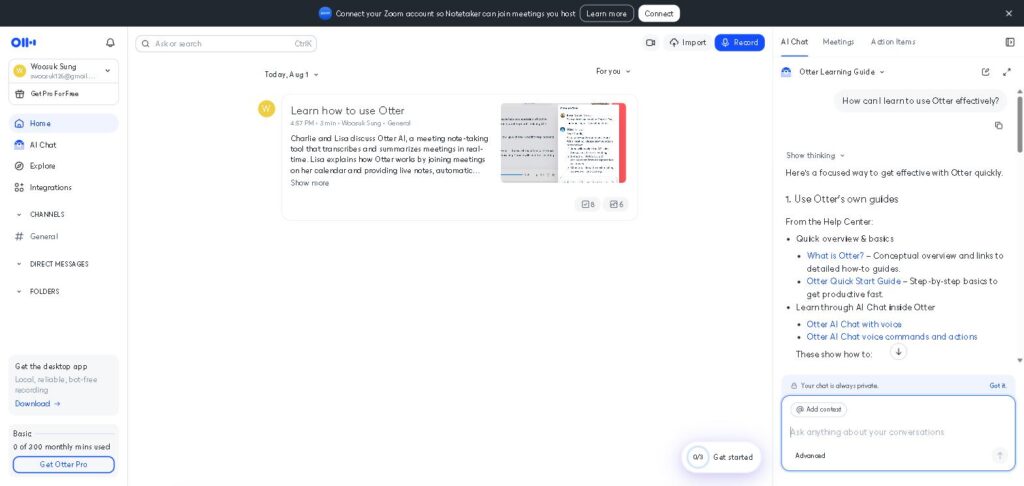Send the chat message arrow button
This screenshot has height=486, width=1024.
(999, 456)
